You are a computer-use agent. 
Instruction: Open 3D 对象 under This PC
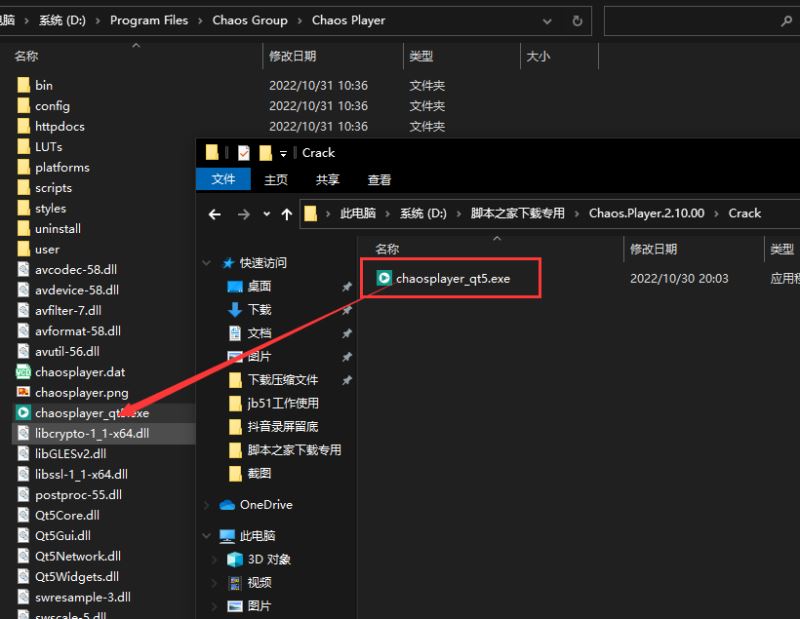pos(269,559)
